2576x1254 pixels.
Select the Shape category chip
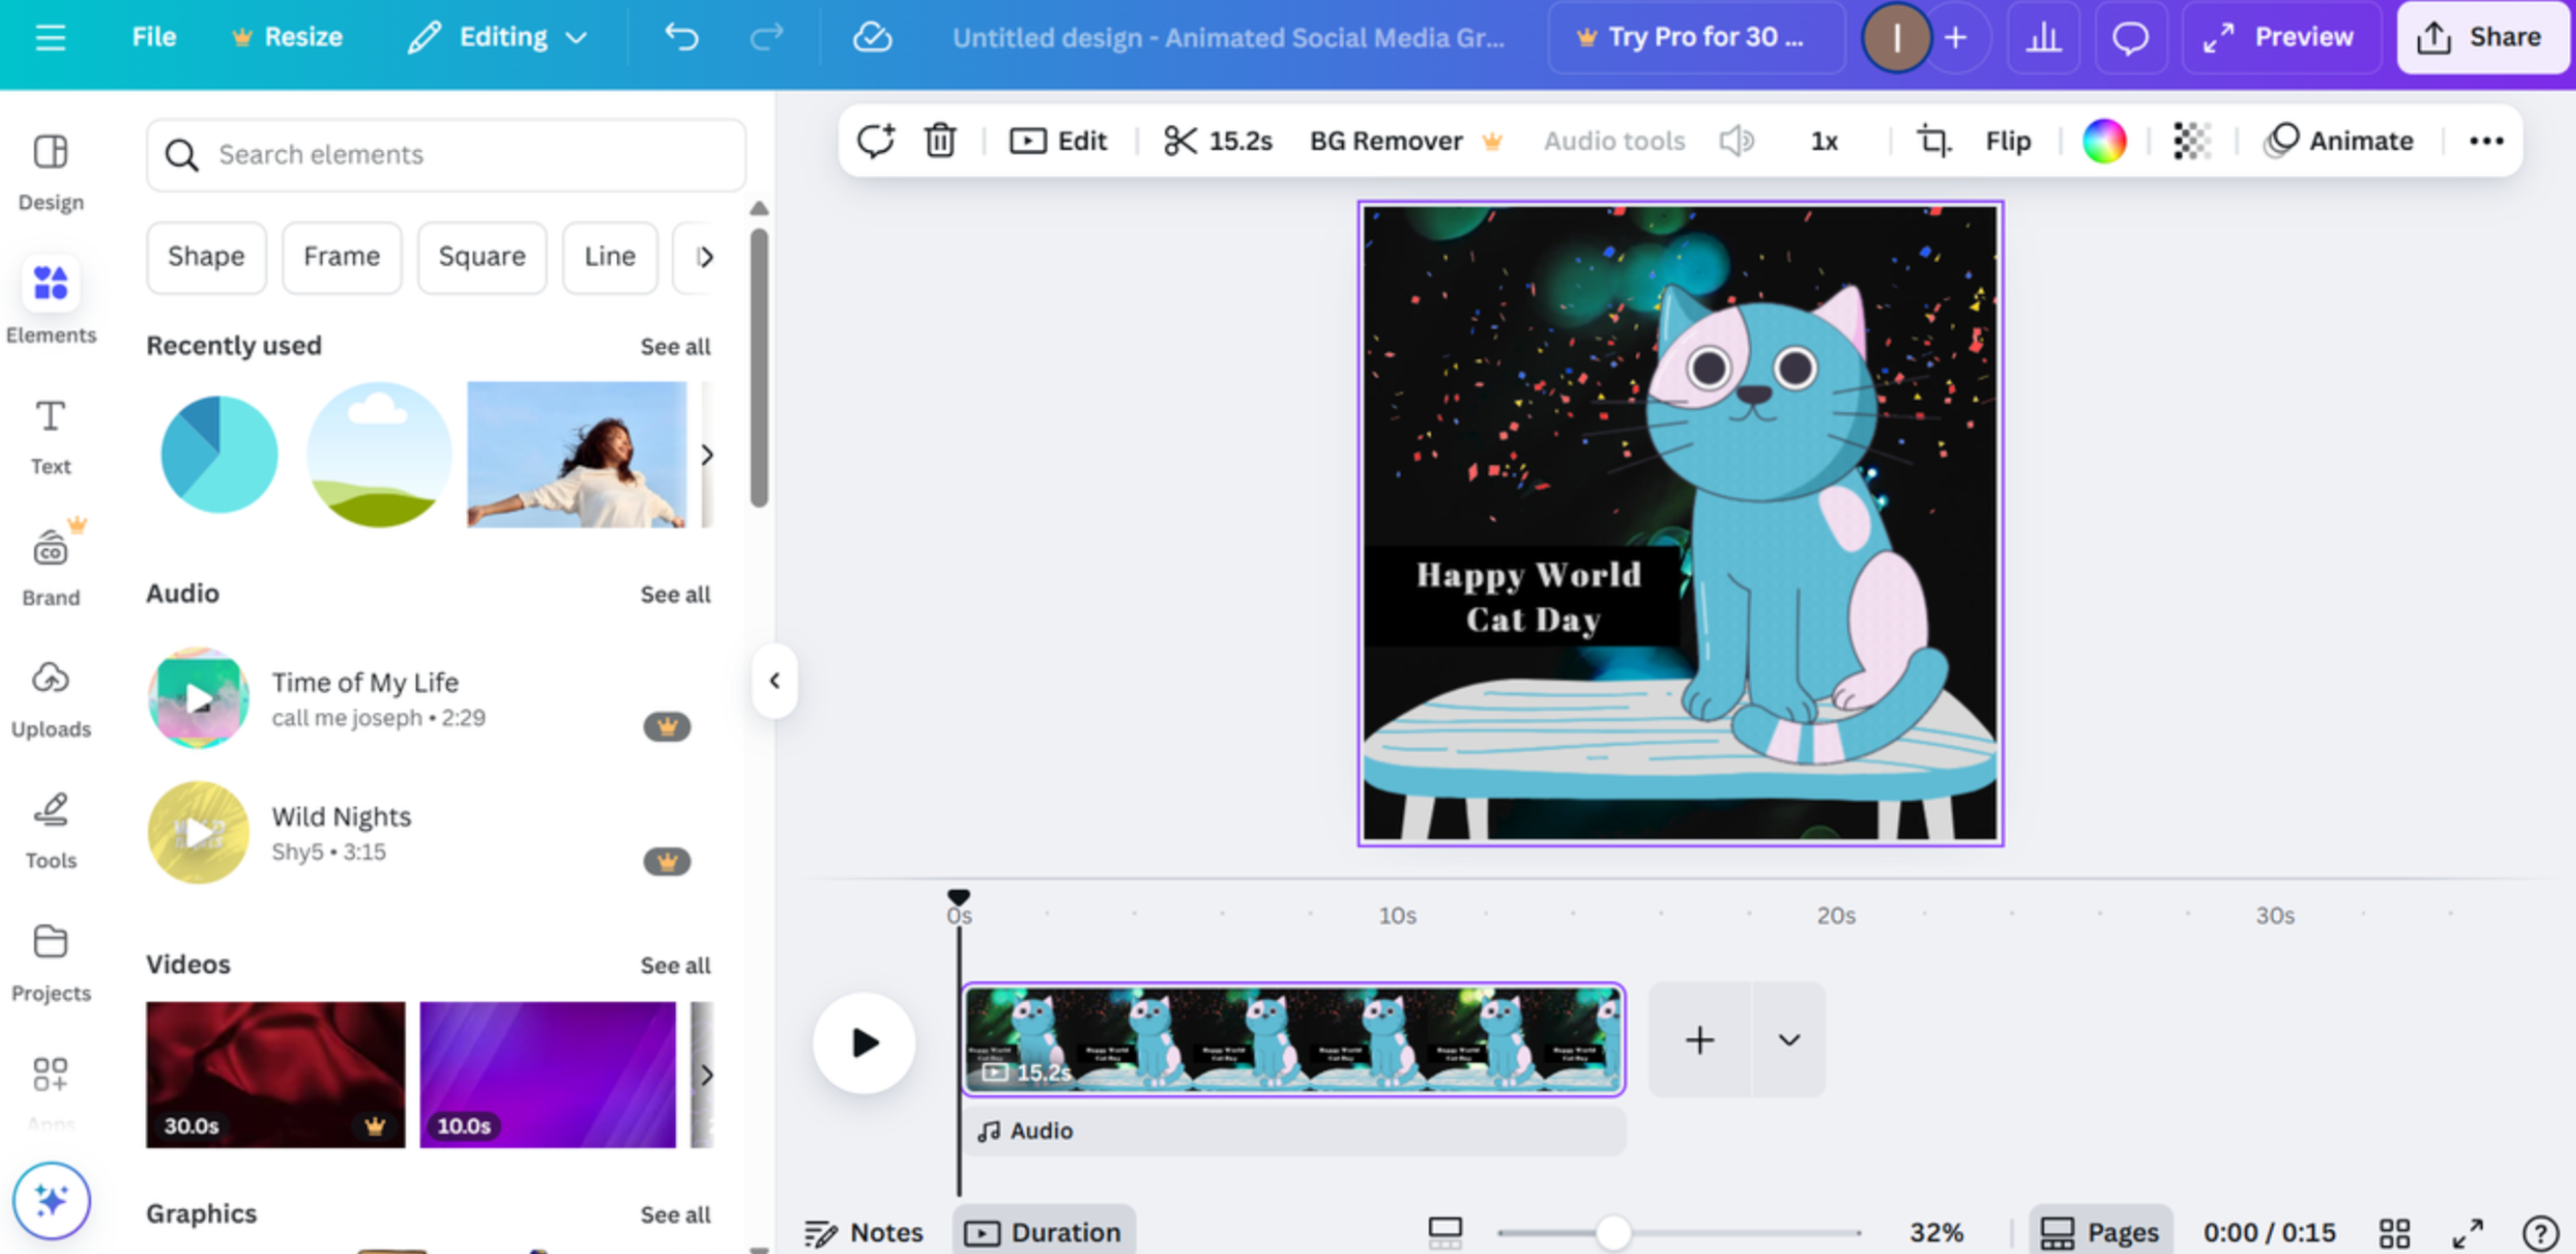pos(206,257)
